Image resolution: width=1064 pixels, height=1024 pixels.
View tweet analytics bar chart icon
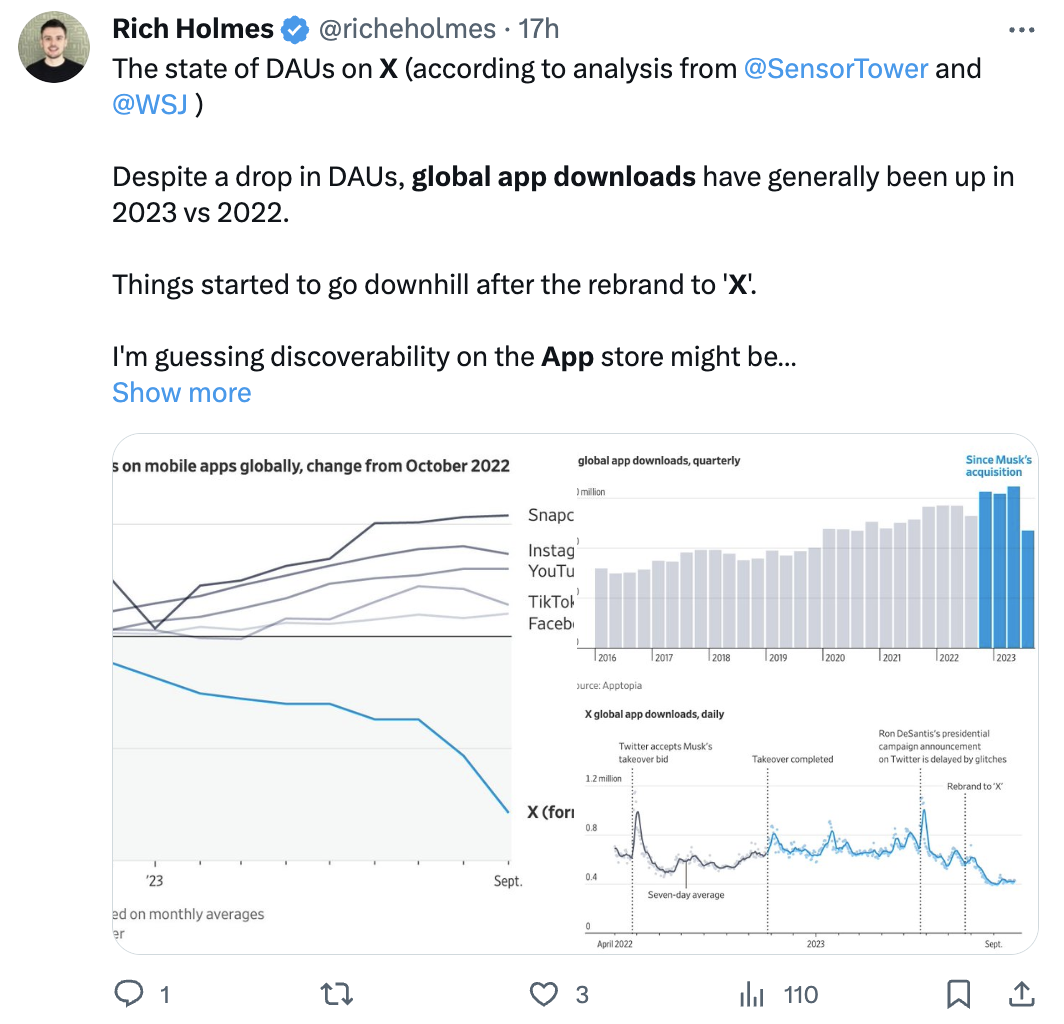point(751,994)
